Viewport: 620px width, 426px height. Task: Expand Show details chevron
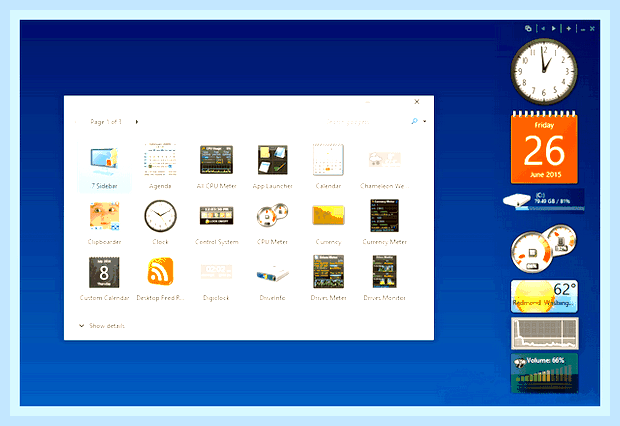click(81, 326)
